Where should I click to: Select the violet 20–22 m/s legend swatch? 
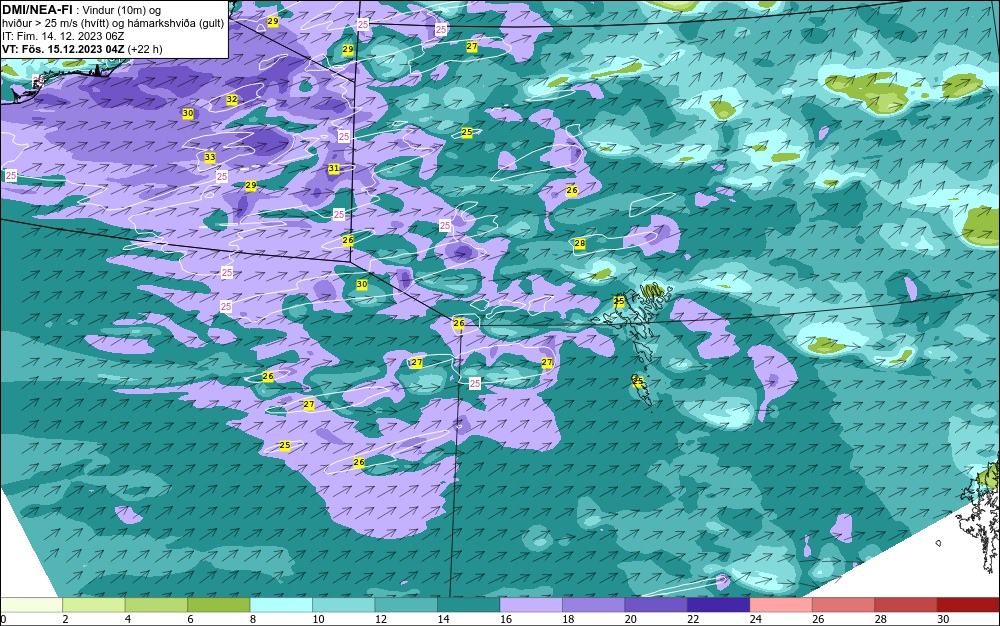pos(656,605)
